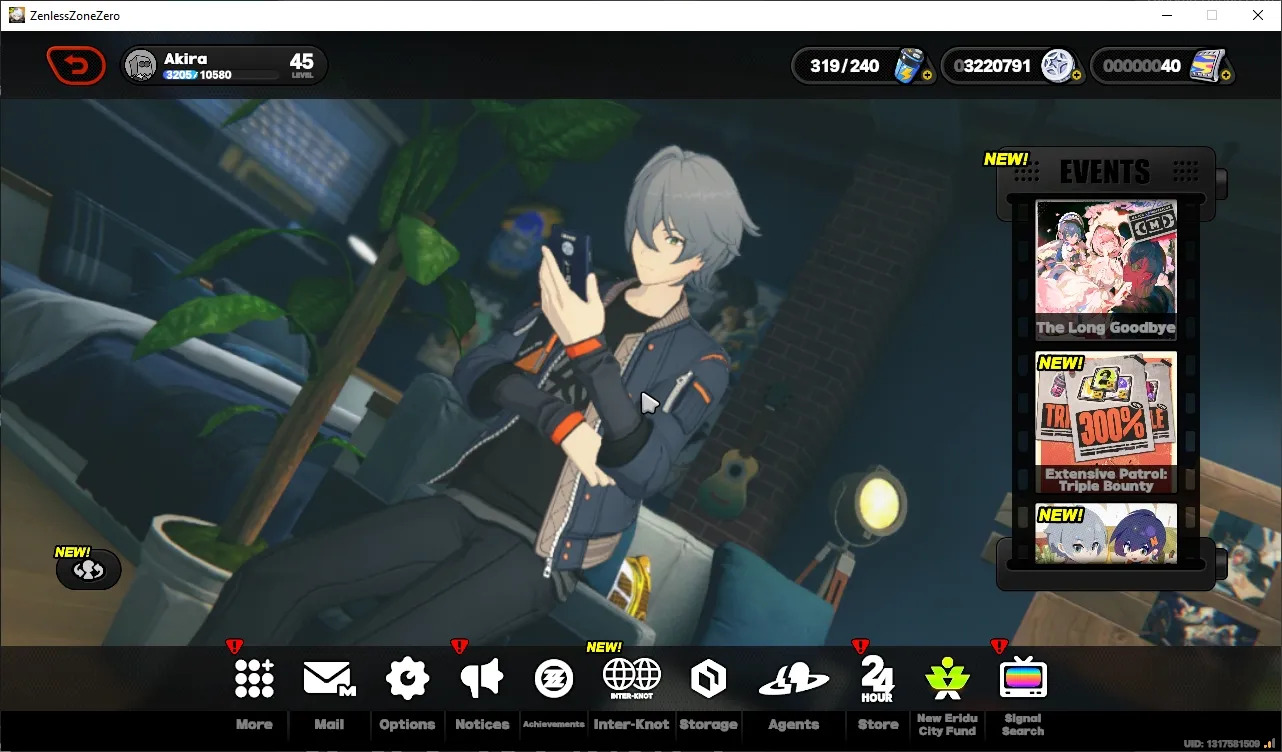
Task: Minimize the ZenlessZoneZero window
Action: [1166, 15]
